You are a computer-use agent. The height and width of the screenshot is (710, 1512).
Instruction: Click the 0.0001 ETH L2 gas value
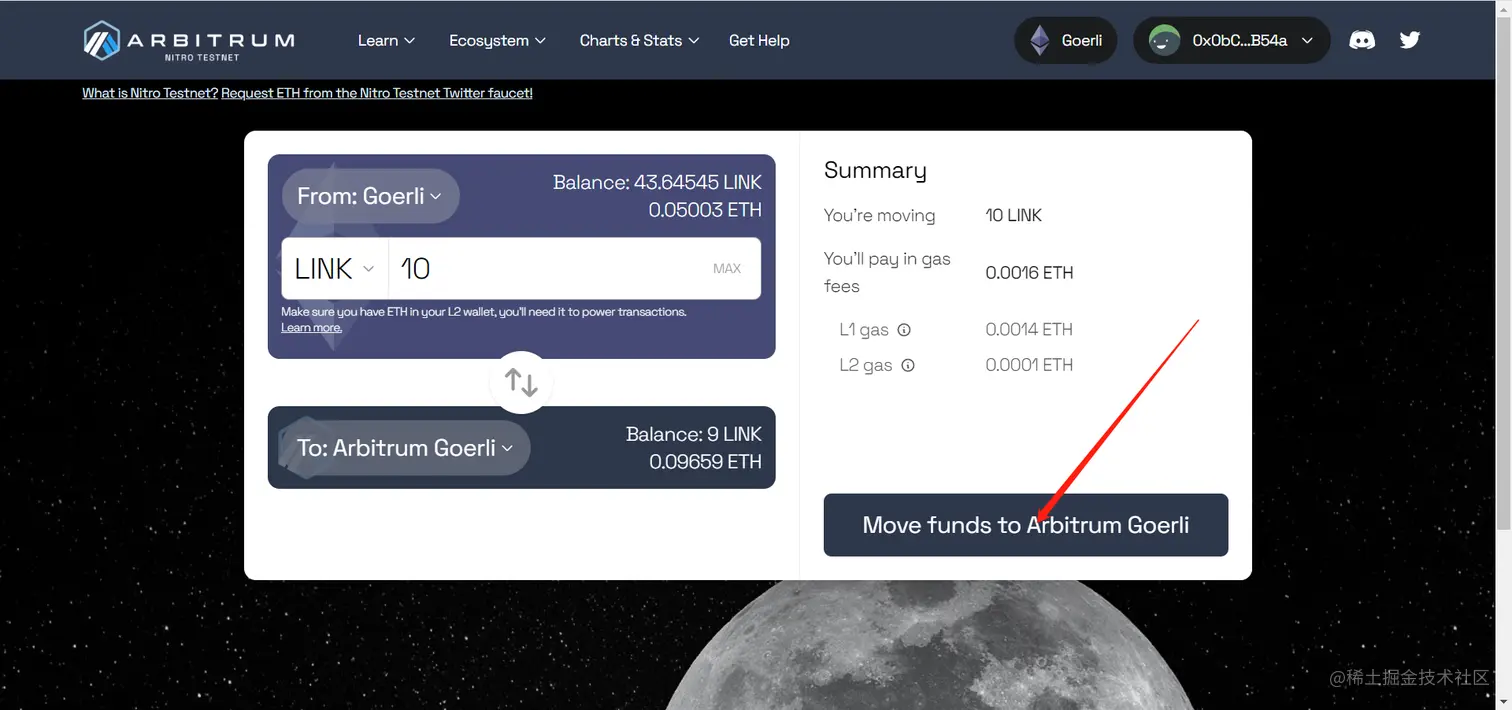pyautogui.click(x=1029, y=365)
